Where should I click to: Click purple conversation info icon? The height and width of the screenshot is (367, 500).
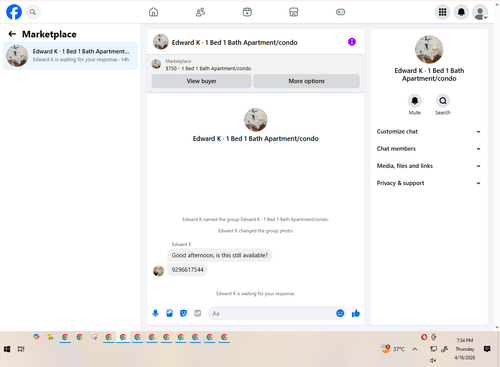352,42
